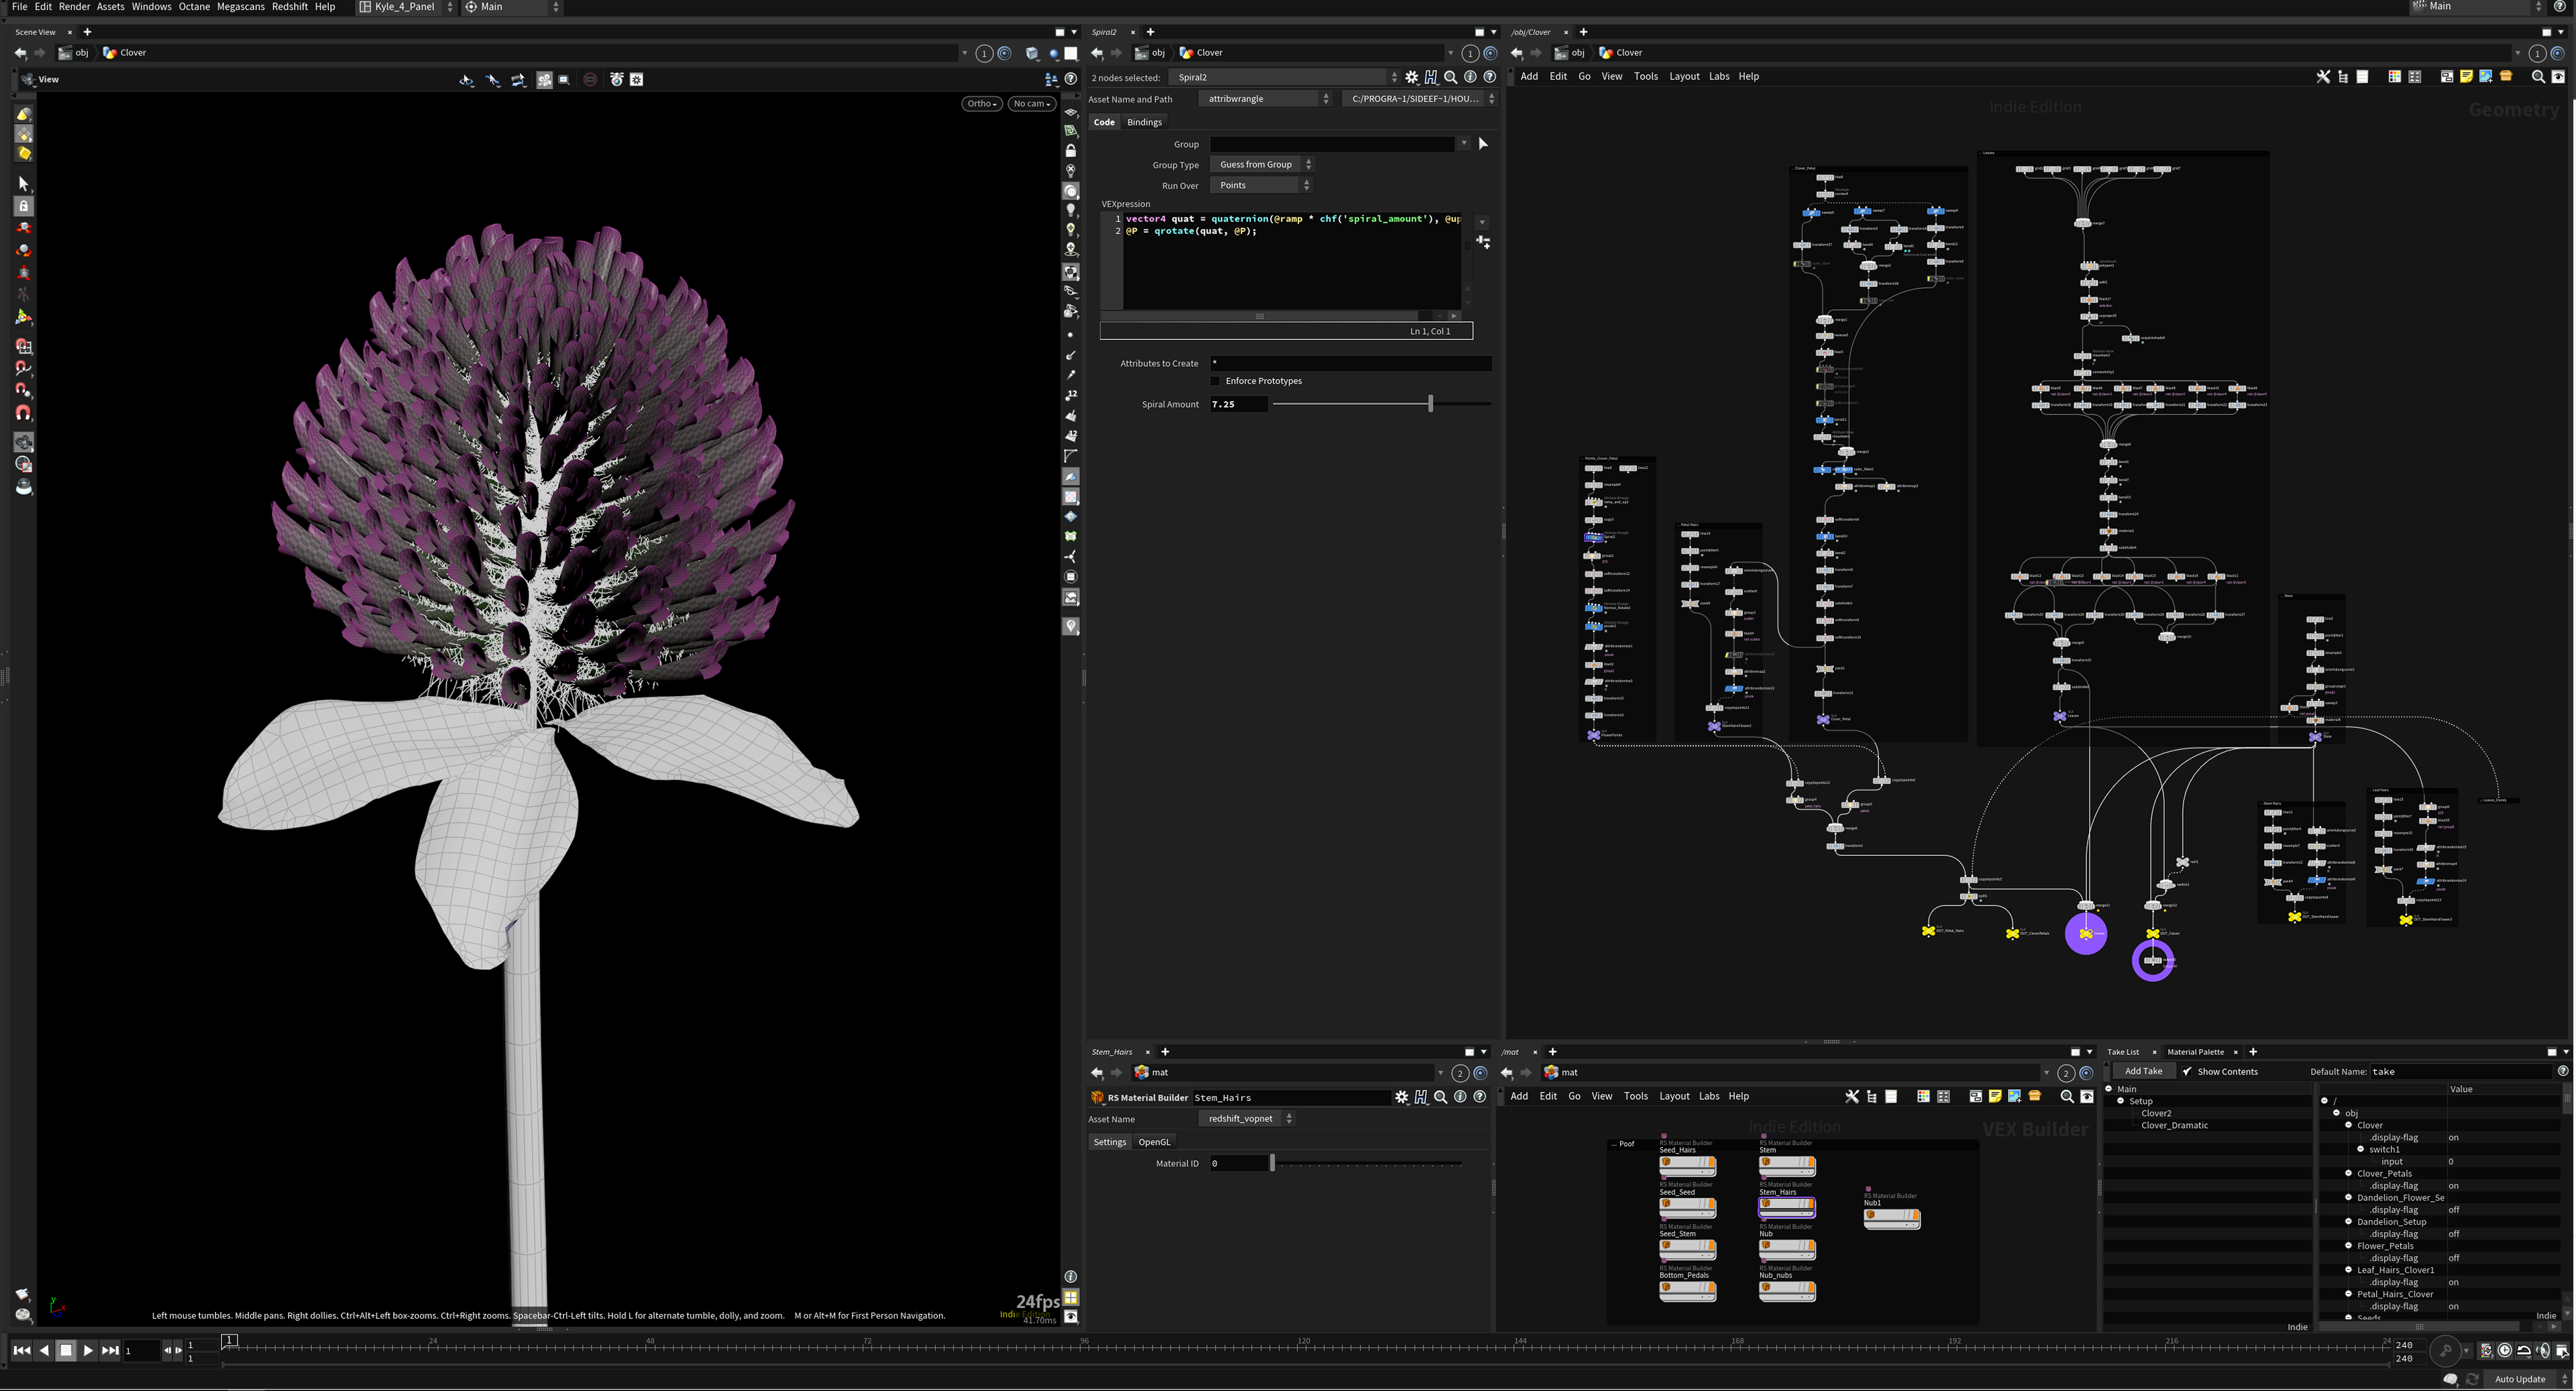Open the Megascans menu
Image resolution: width=2576 pixels, height=1391 pixels.
pos(241,7)
